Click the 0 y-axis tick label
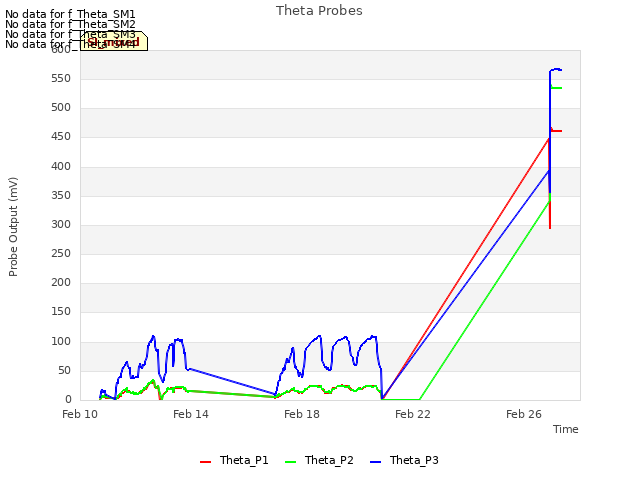 (68, 400)
